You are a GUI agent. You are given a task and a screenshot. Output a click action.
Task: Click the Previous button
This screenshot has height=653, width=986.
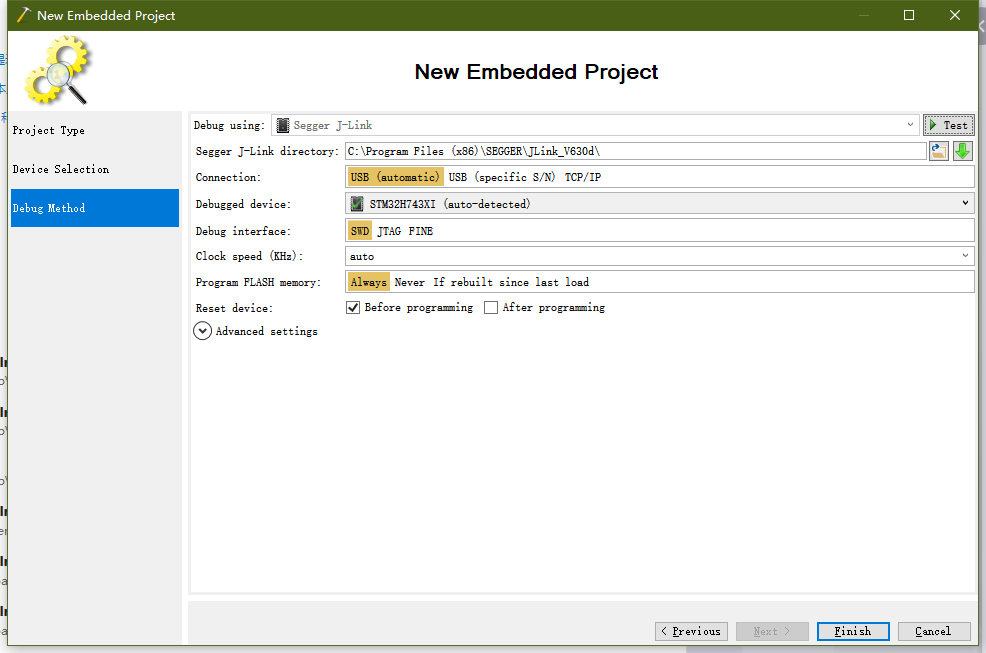(691, 631)
